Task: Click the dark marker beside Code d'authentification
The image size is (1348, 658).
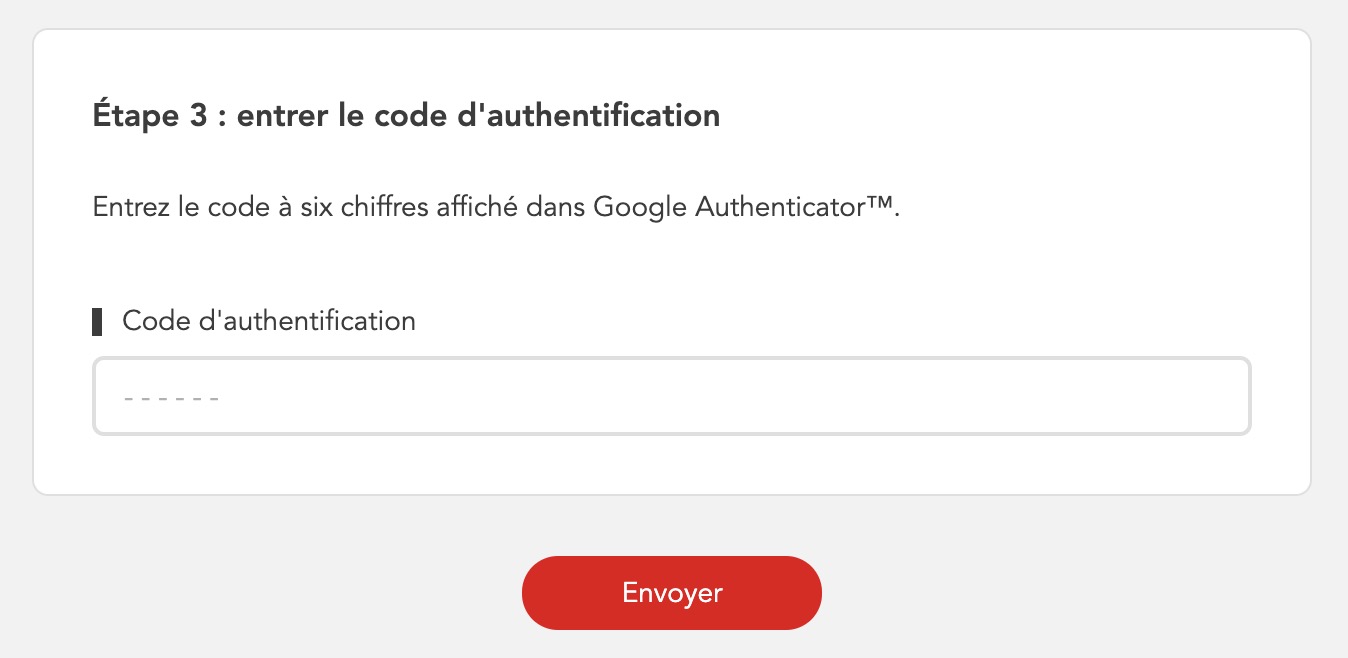Action: tap(97, 322)
